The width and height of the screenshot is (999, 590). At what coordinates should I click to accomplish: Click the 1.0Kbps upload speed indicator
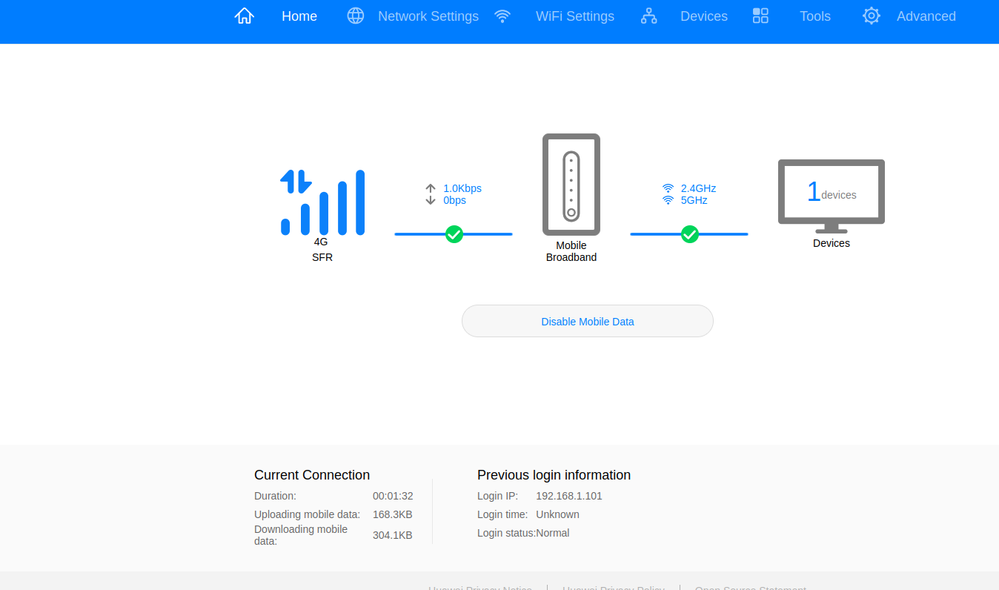462,189
